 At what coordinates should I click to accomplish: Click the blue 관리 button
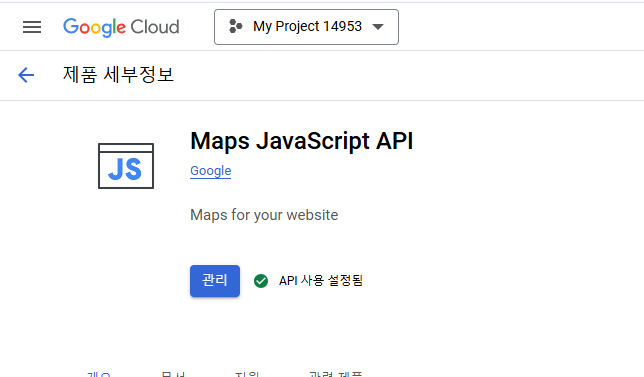215,281
